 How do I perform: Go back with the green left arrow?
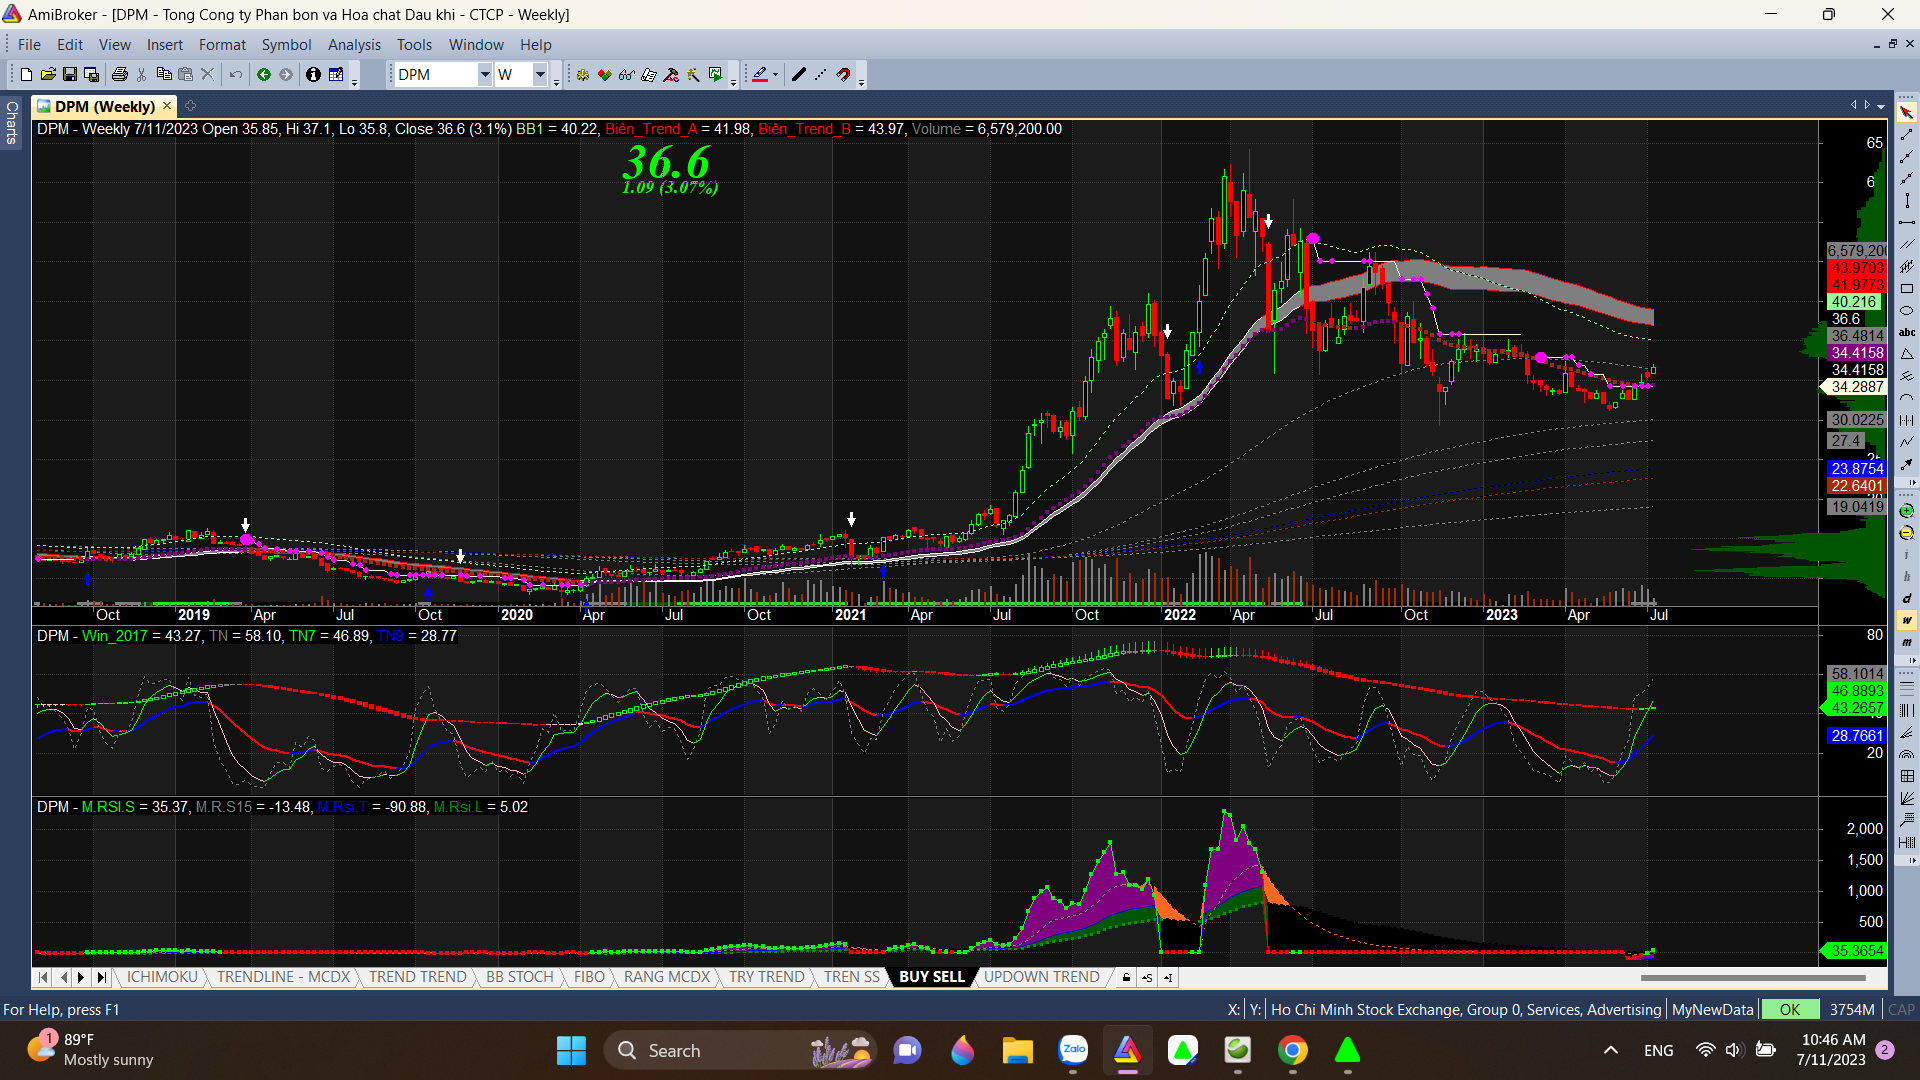[x=264, y=75]
